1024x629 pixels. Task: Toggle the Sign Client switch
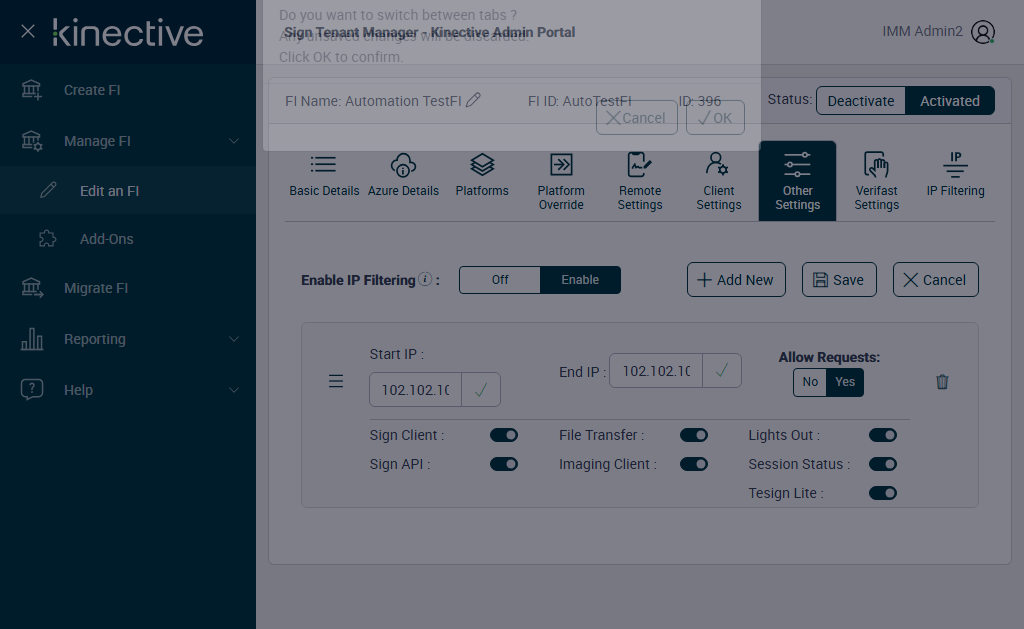[504, 435]
